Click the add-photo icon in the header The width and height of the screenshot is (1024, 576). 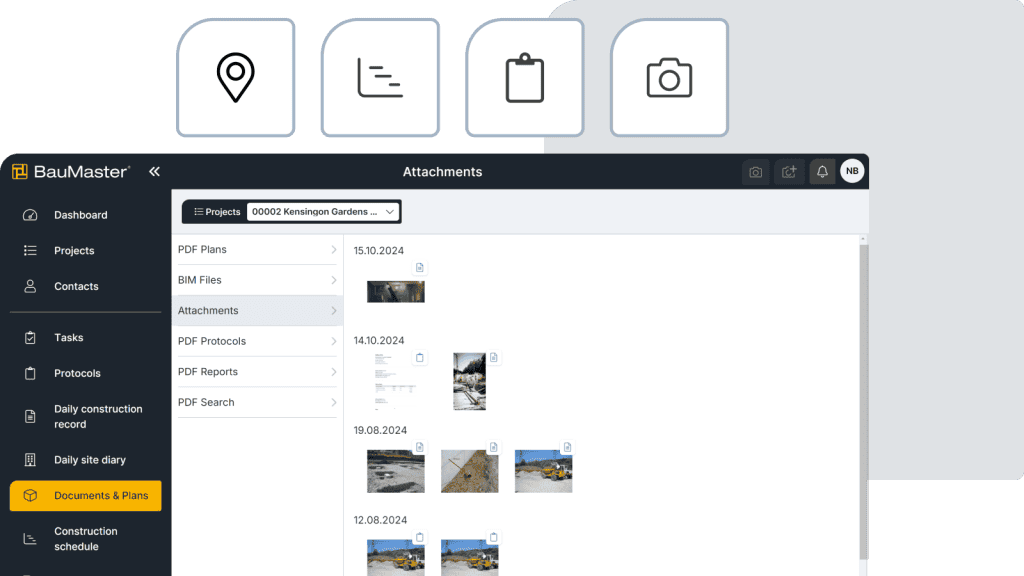coord(788,171)
